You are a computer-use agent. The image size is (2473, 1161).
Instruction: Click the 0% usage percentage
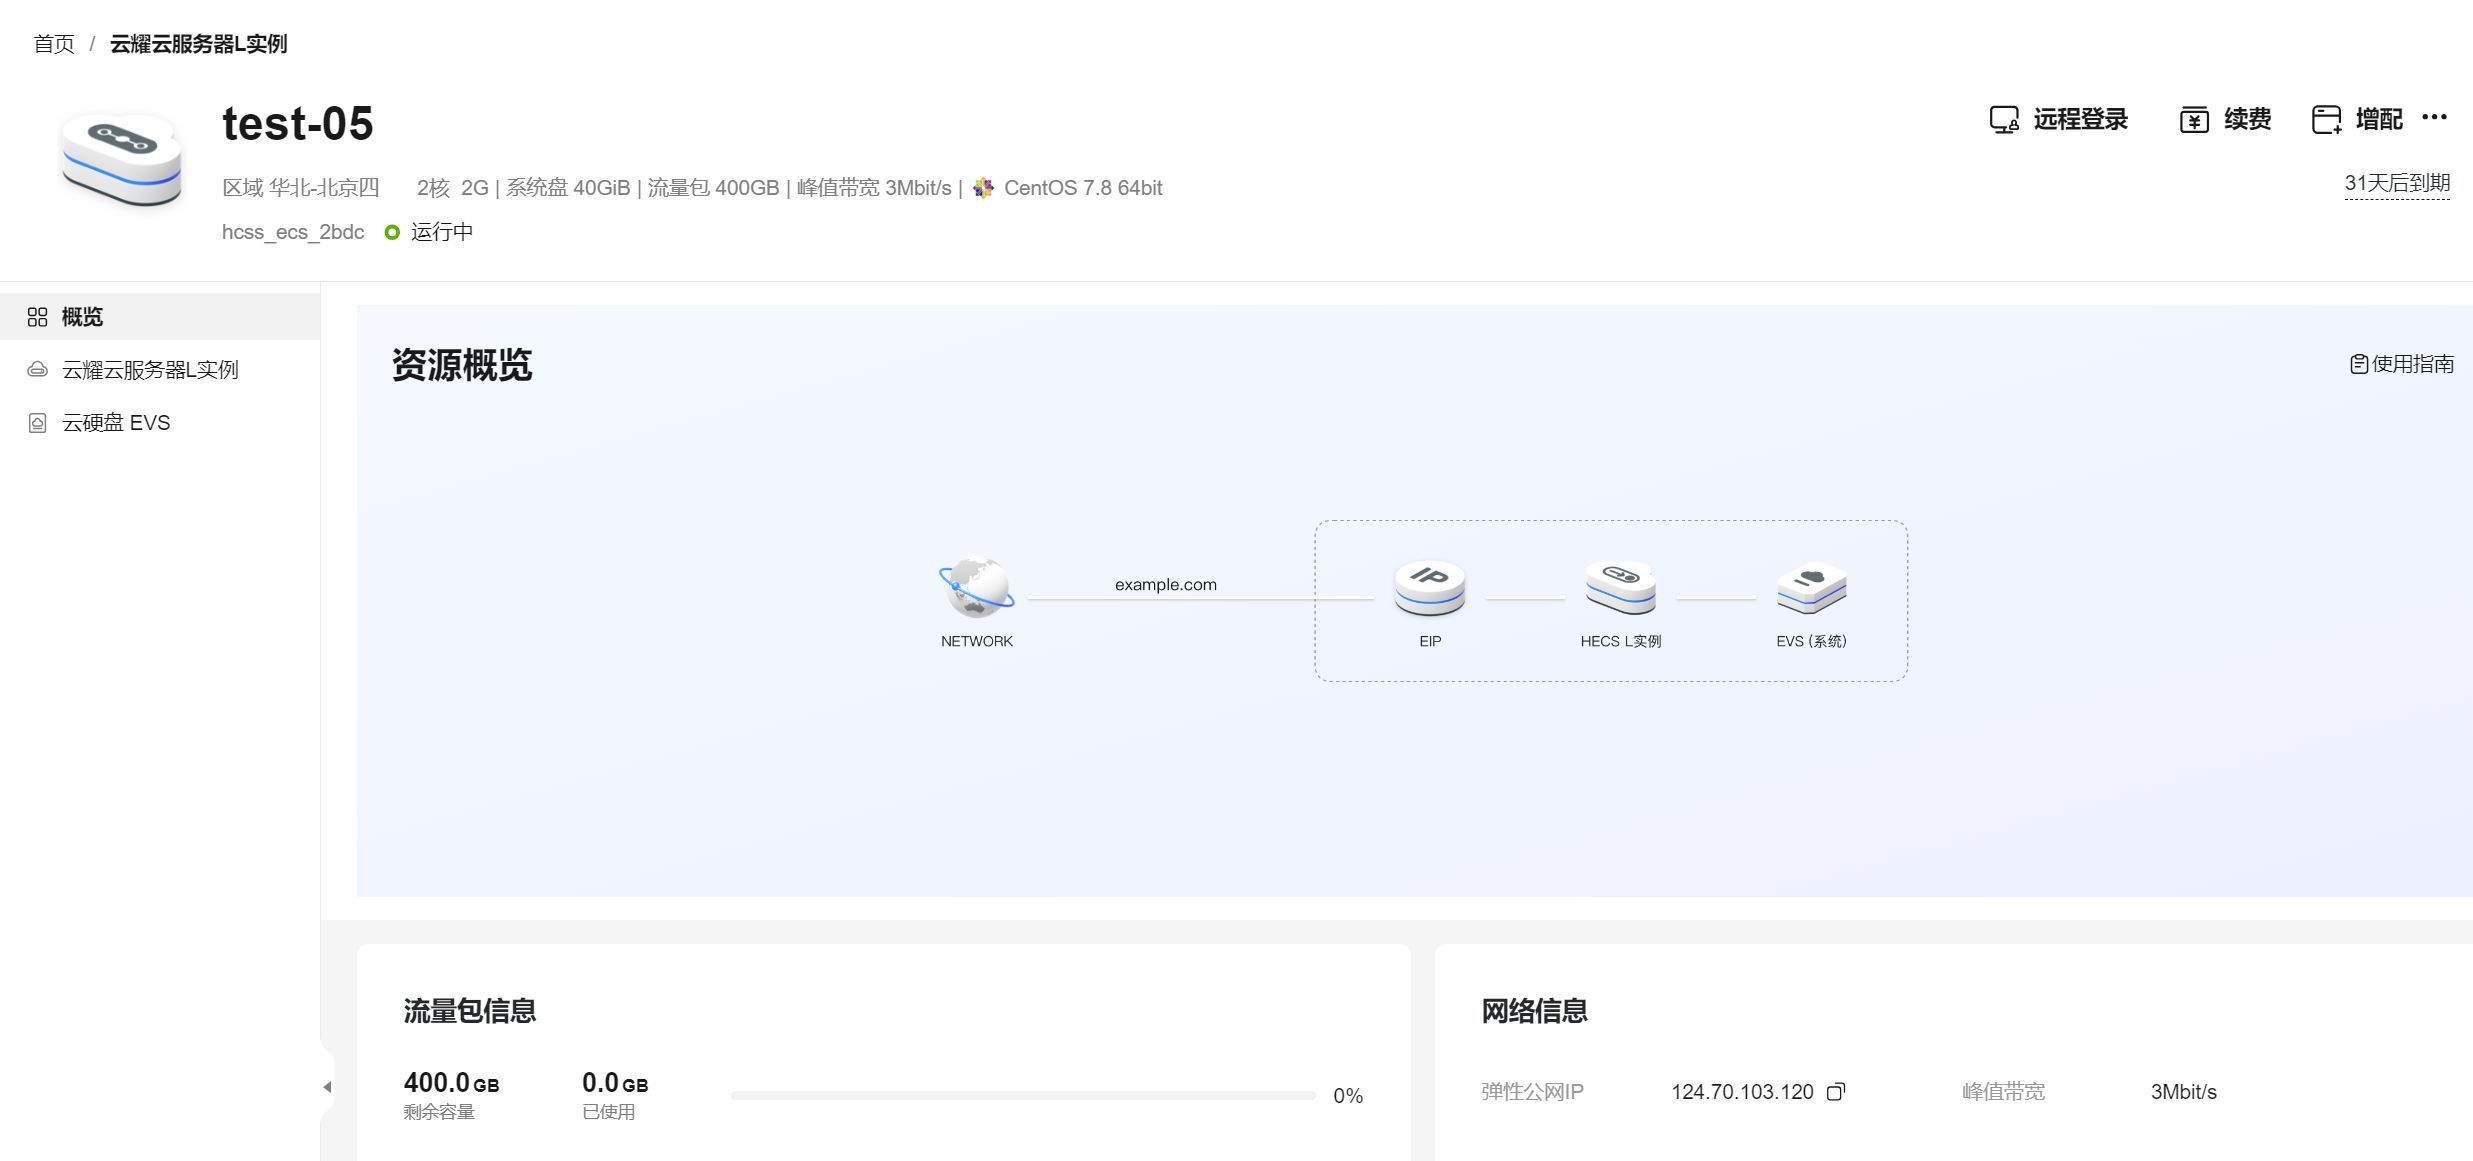(1348, 1096)
